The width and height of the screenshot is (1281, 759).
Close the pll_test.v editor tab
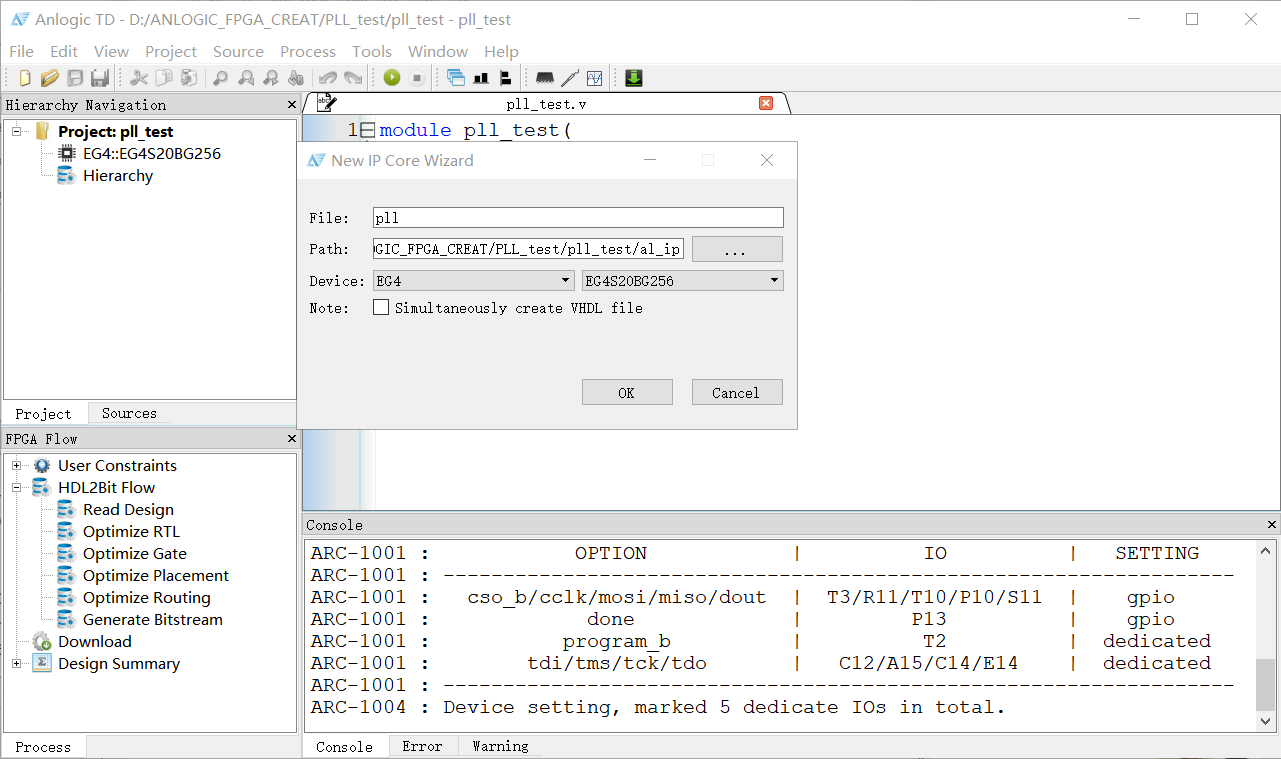click(x=766, y=103)
